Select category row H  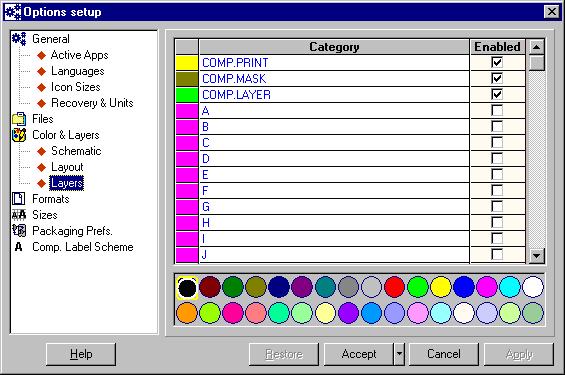click(x=334, y=223)
